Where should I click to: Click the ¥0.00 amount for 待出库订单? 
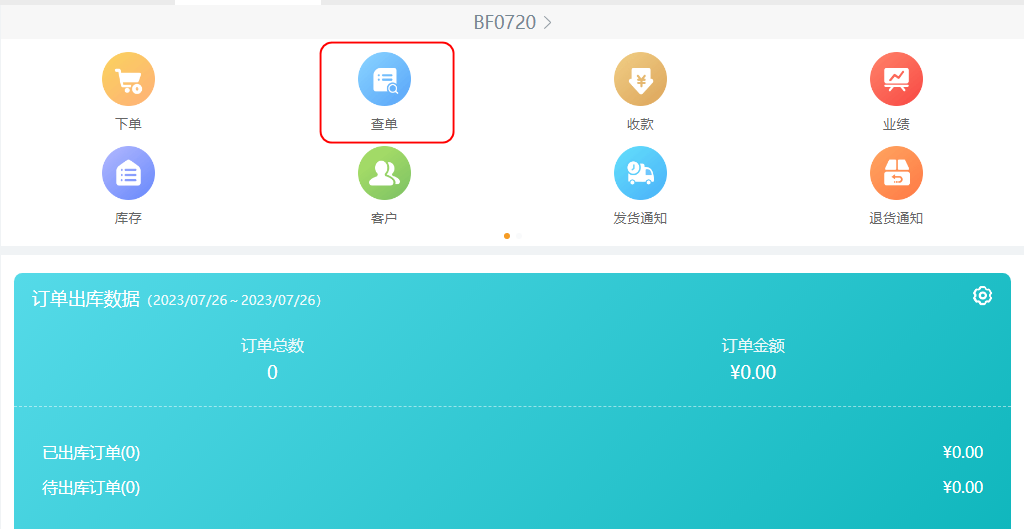point(962,488)
